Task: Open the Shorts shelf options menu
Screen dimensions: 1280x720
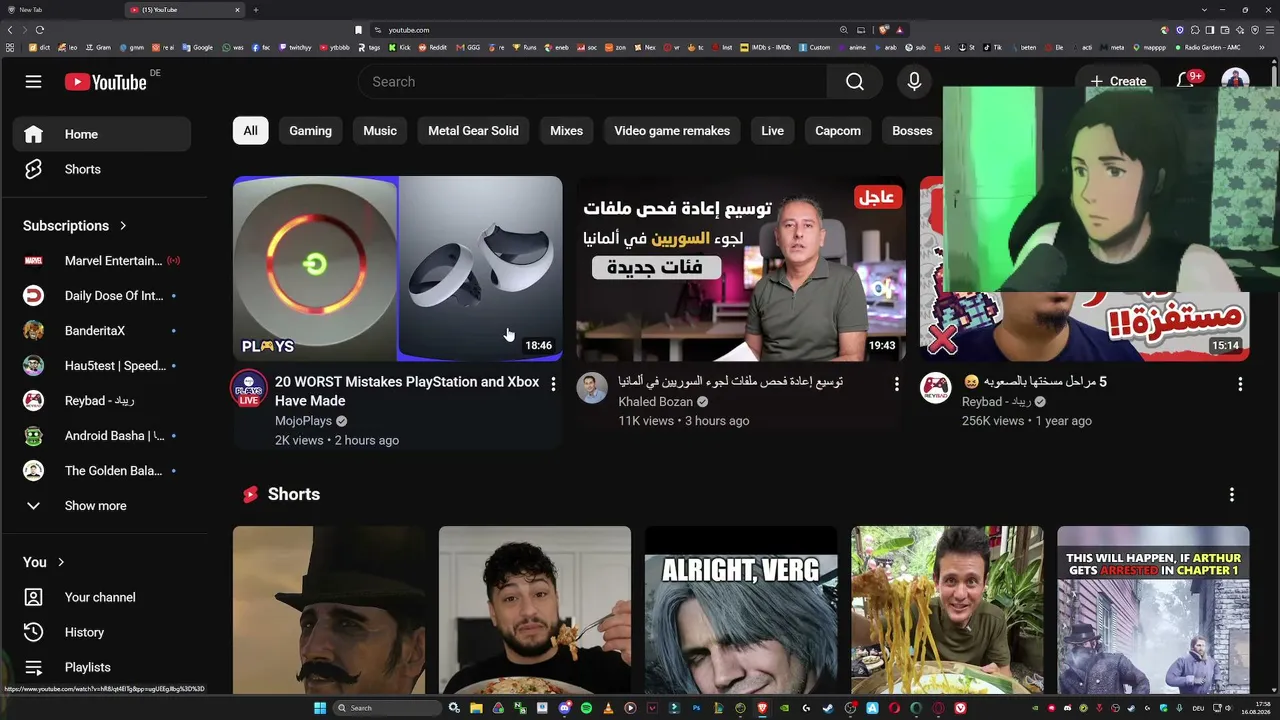Action: [x=1232, y=494]
